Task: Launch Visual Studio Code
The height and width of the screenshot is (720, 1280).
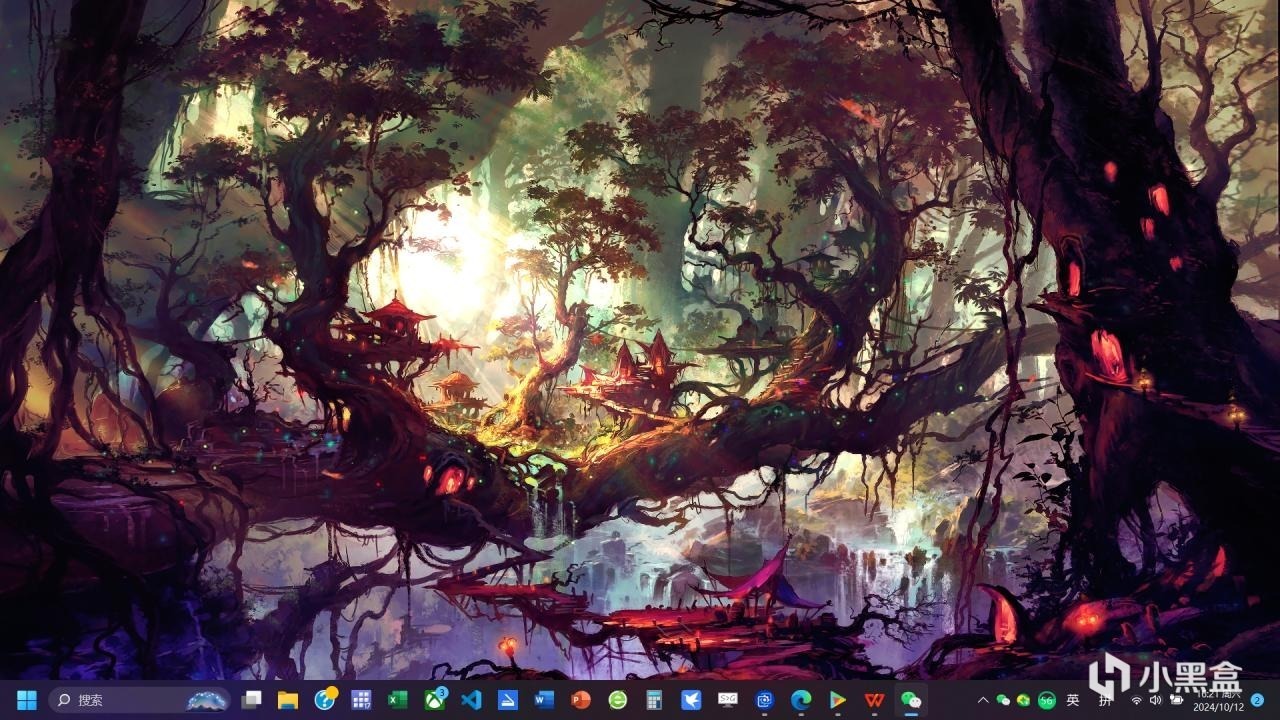Action: [x=472, y=700]
